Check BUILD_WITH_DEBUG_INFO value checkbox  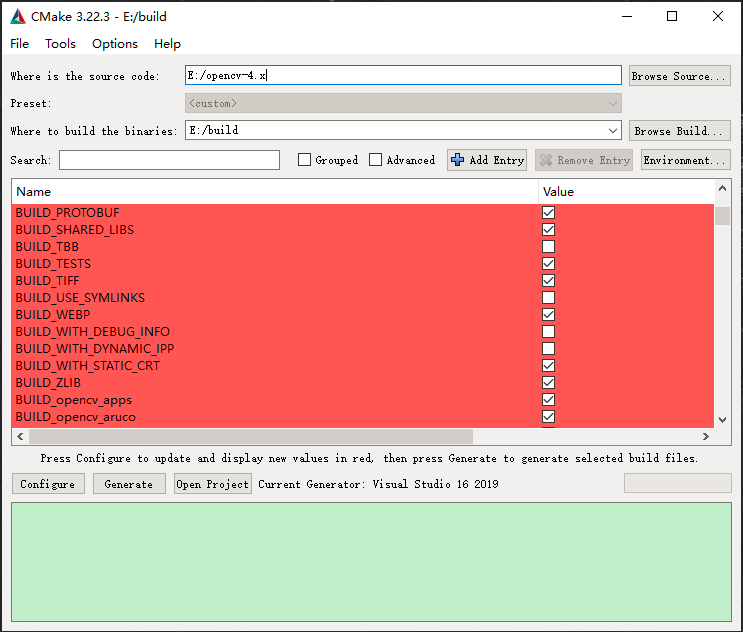(548, 332)
